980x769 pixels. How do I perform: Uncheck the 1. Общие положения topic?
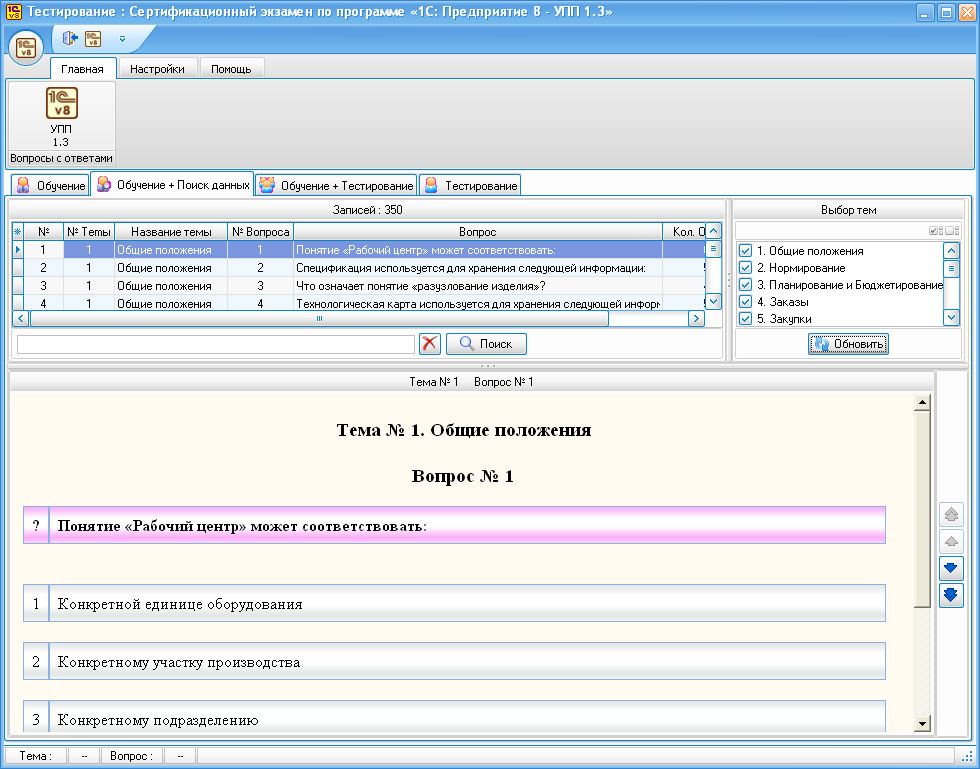[745, 251]
